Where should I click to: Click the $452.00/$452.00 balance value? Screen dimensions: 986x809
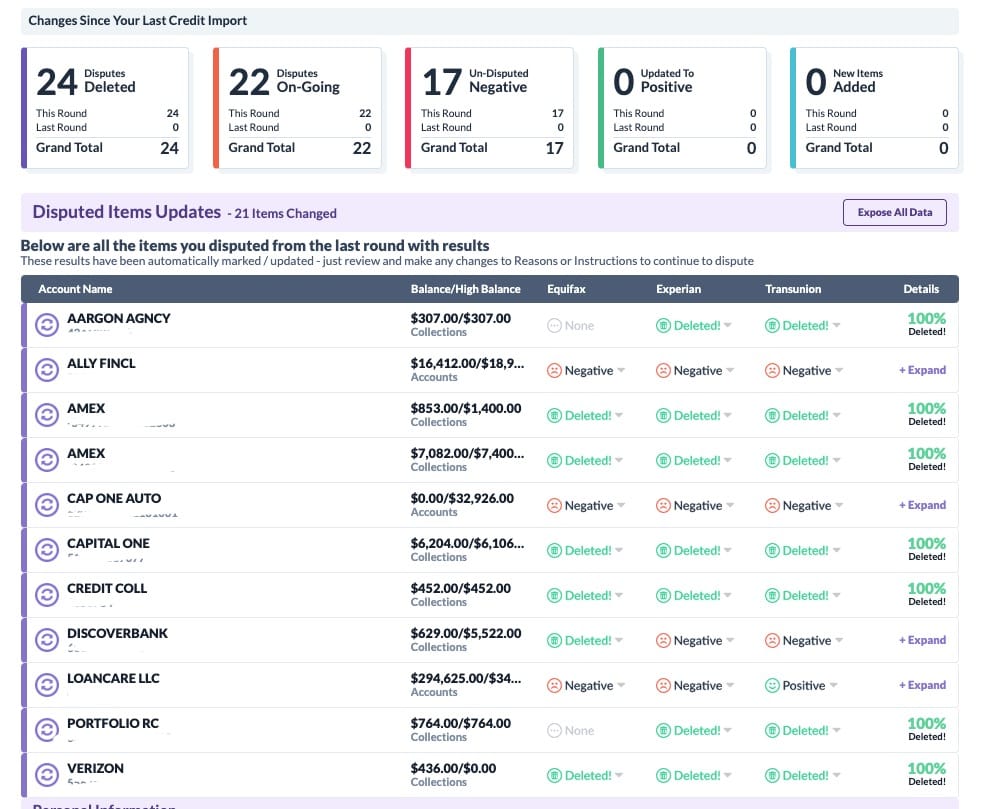click(x=460, y=588)
